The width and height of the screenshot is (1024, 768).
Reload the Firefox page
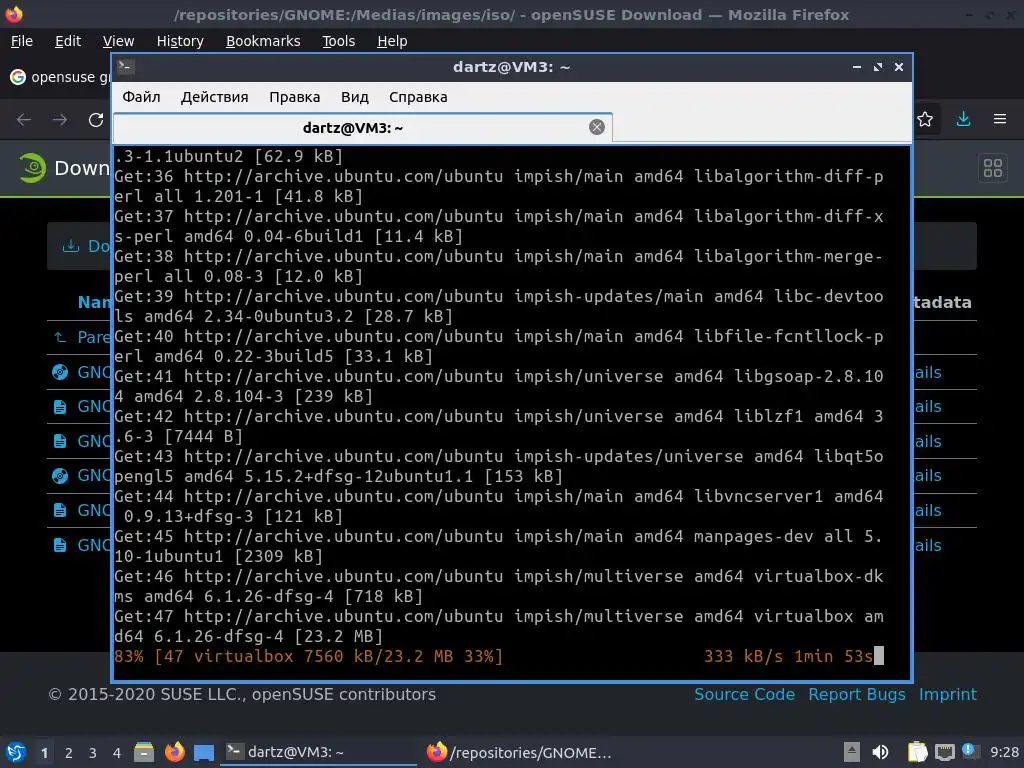96,120
